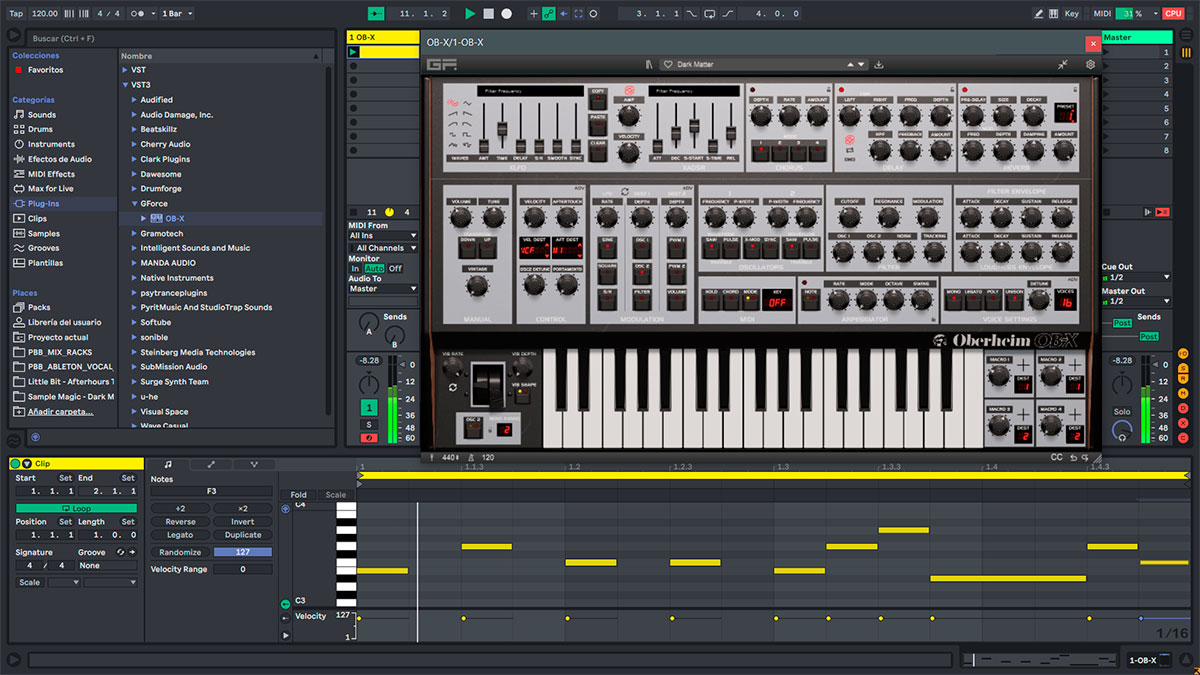1200x675 pixels.
Task: Arm the transport Record button
Action: (507, 14)
